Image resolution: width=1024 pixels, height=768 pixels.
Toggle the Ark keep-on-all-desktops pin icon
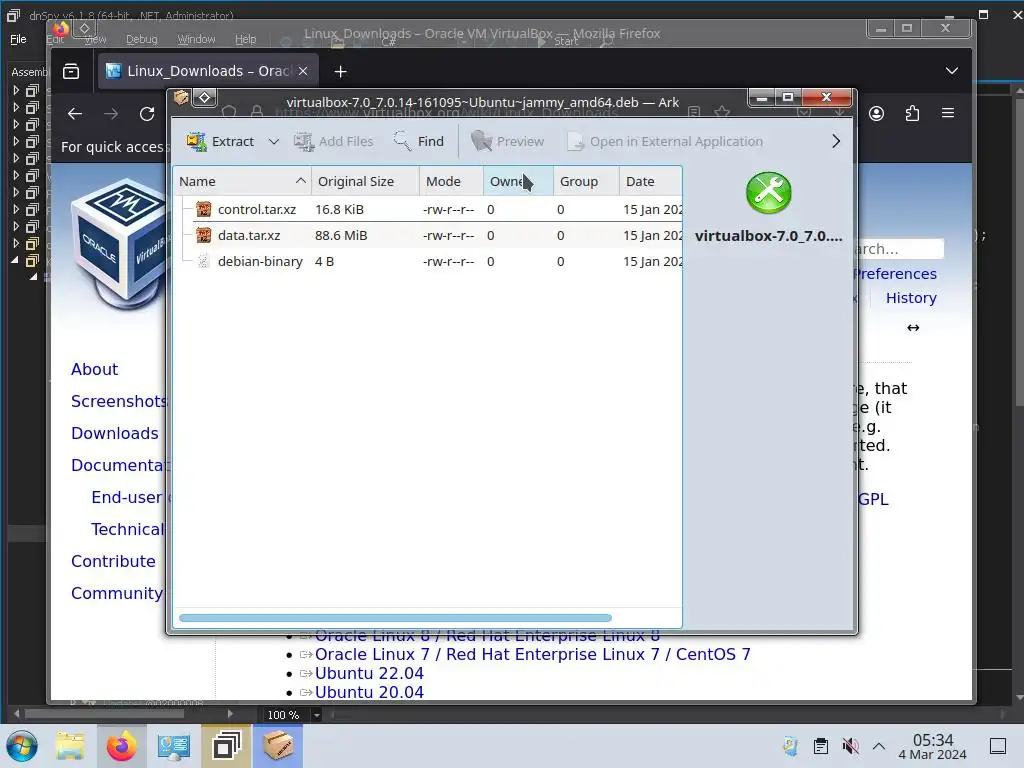click(x=204, y=98)
